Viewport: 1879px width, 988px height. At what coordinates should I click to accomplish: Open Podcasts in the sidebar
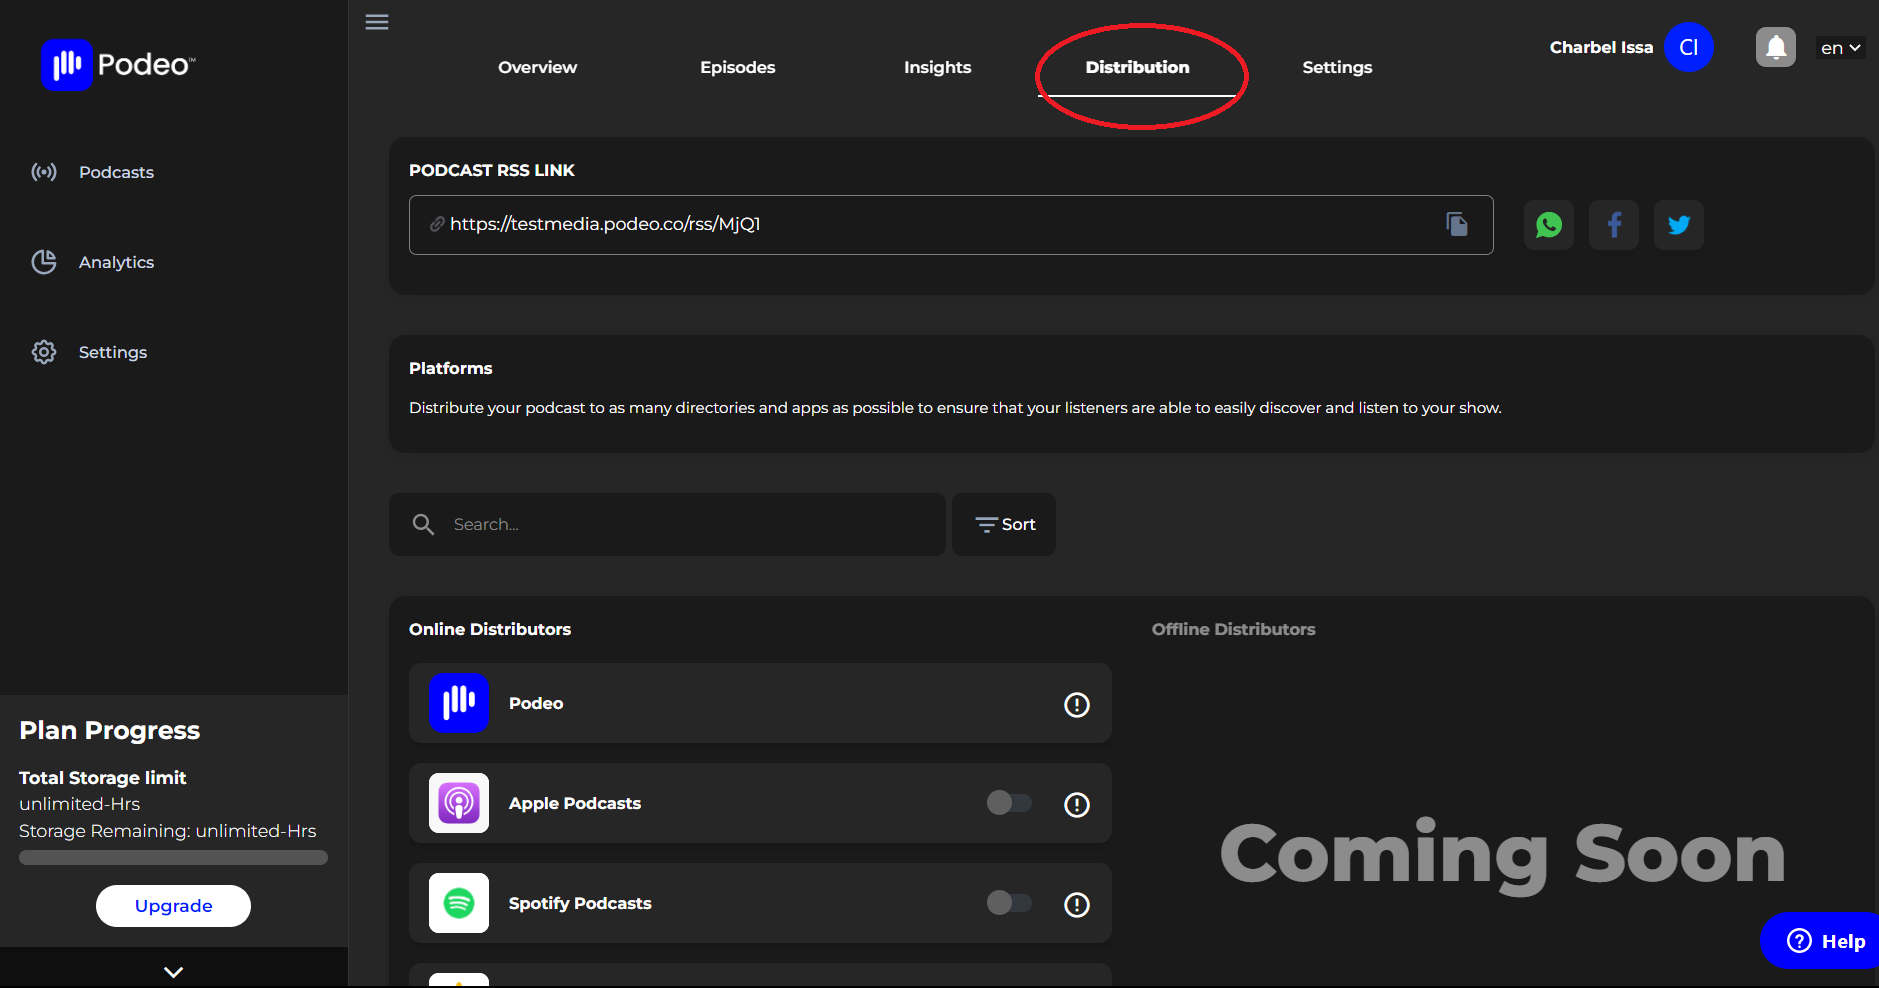(116, 172)
